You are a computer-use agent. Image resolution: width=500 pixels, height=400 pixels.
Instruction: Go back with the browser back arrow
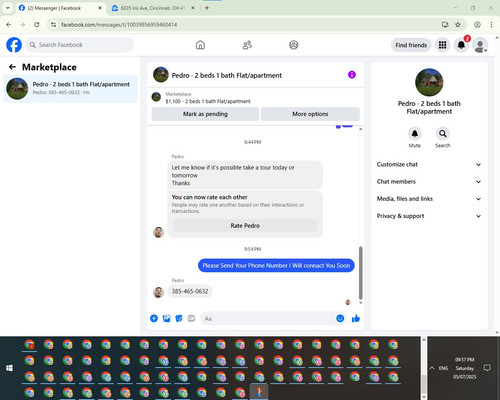pos(9,25)
